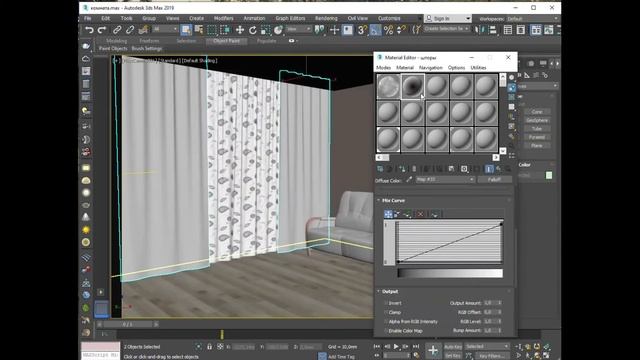Click the Tube primitive button
This screenshot has width=640, height=360.
pyautogui.click(x=537, y=129)
